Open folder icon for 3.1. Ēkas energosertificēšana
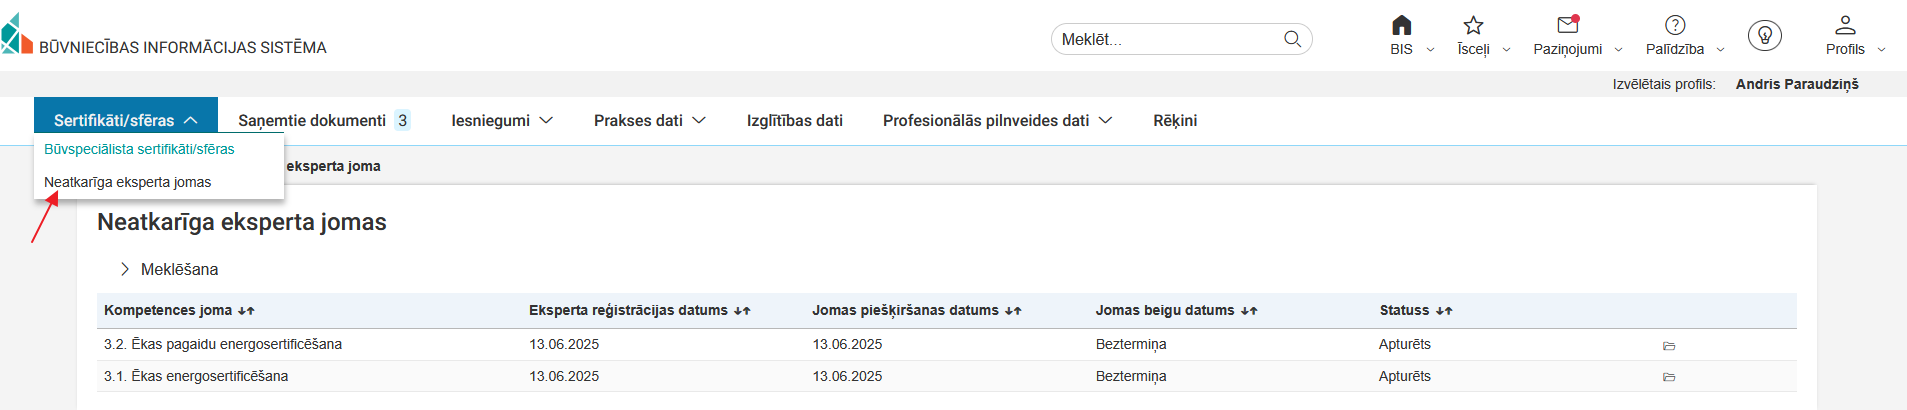Screen dimensions: 1907x410 point(1669,378)
